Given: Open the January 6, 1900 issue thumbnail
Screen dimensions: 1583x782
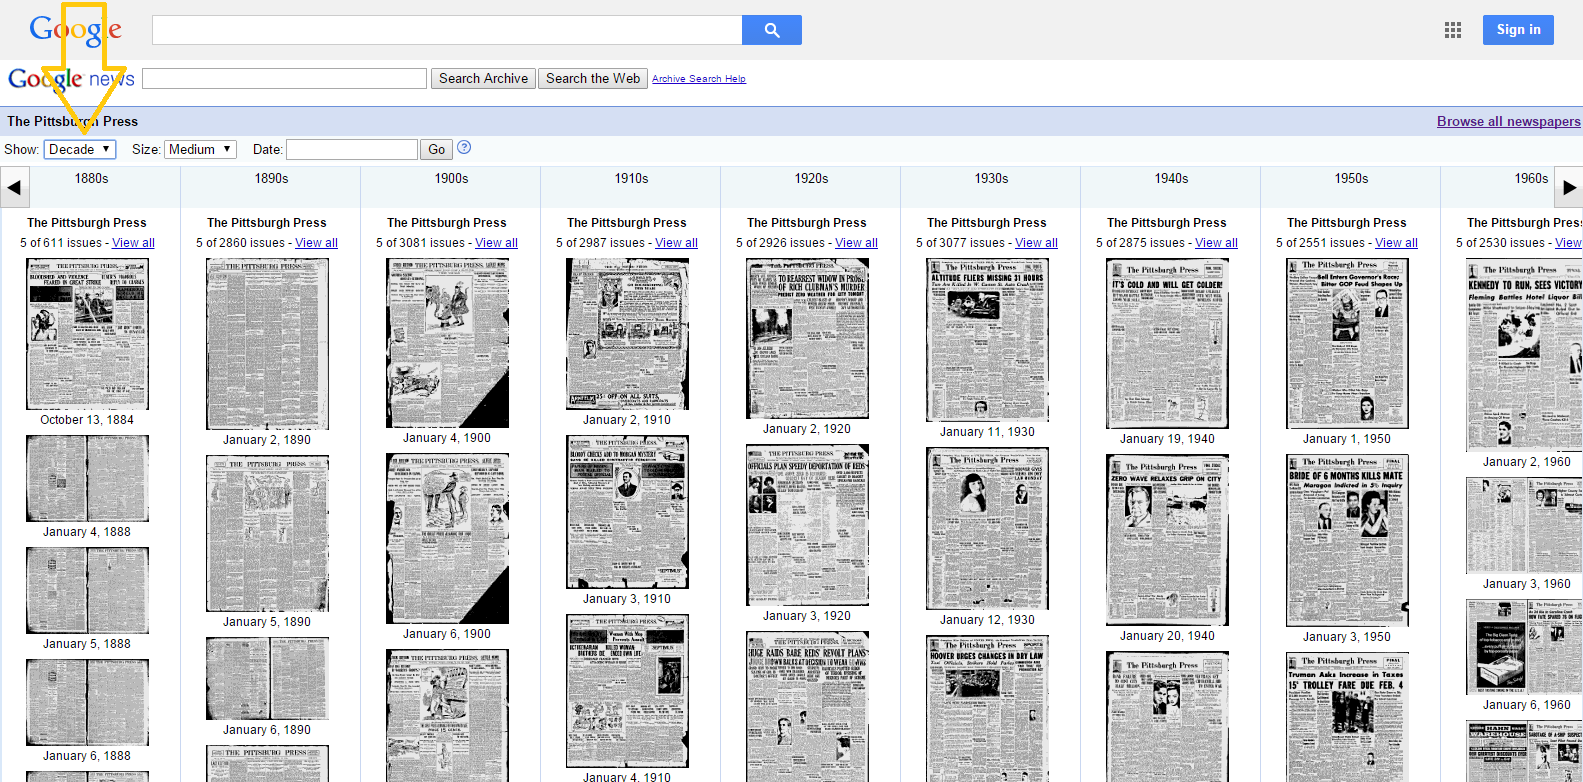Looking at the screenshot, I should coord(447,538).
